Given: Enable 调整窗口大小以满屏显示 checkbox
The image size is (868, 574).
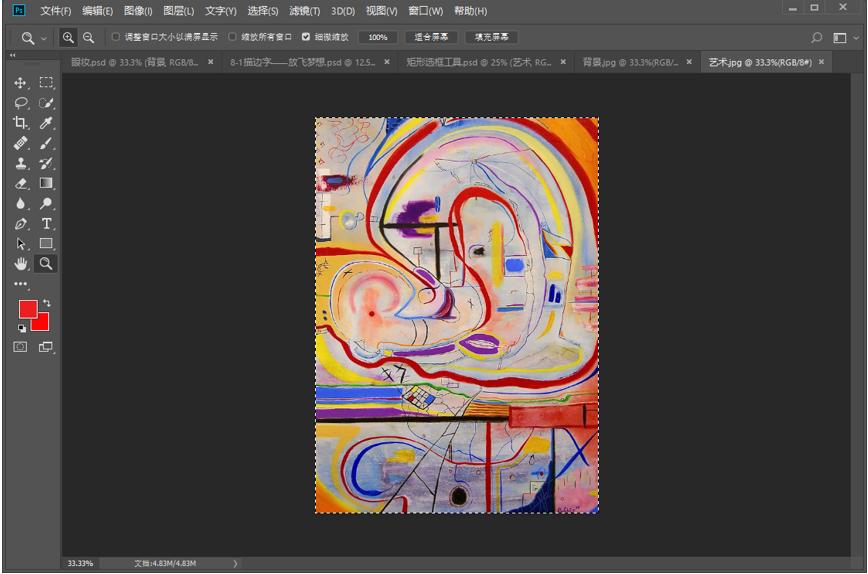Looking at the screenshot, I should click(116, 37).
